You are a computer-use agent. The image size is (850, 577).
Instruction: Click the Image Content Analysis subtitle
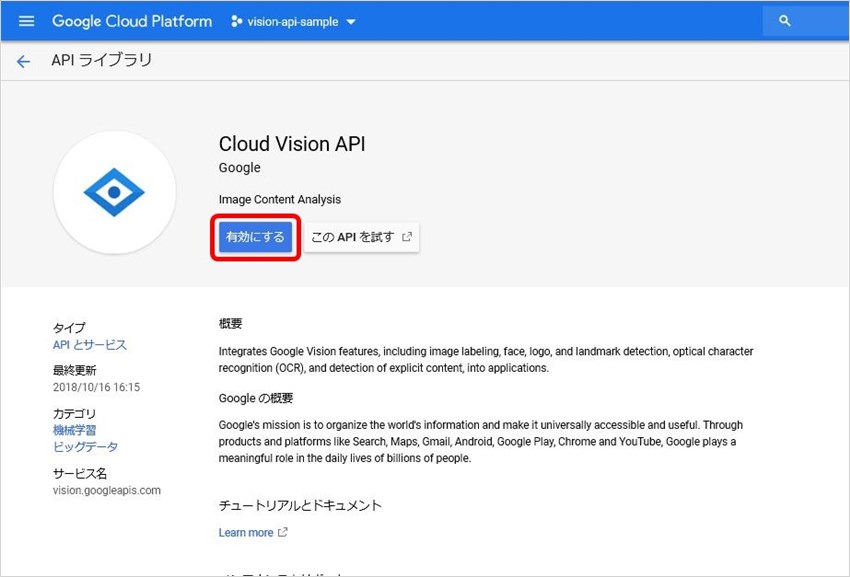280,199
